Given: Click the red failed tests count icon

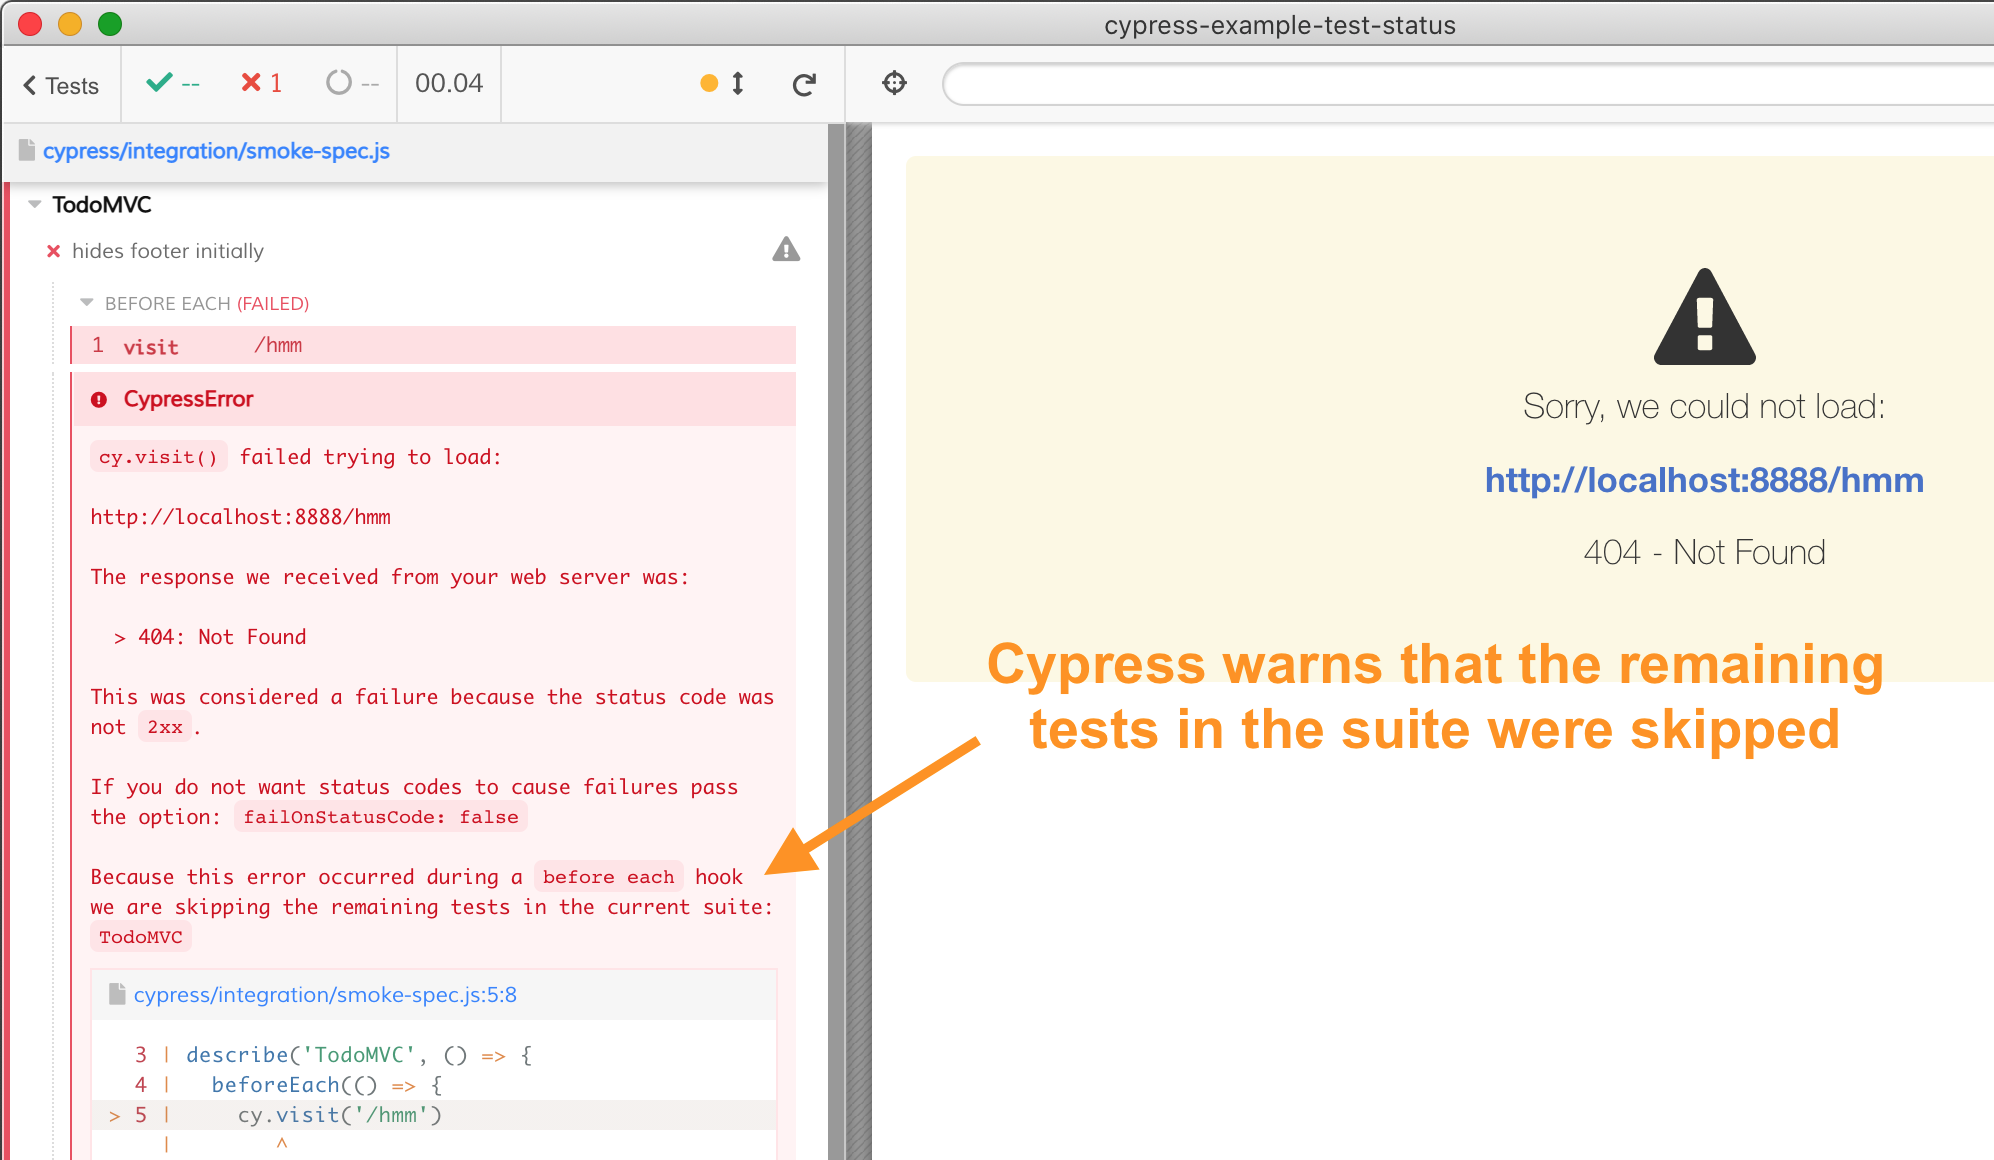Looking at the screenshot, I should (x=252, y=83).
